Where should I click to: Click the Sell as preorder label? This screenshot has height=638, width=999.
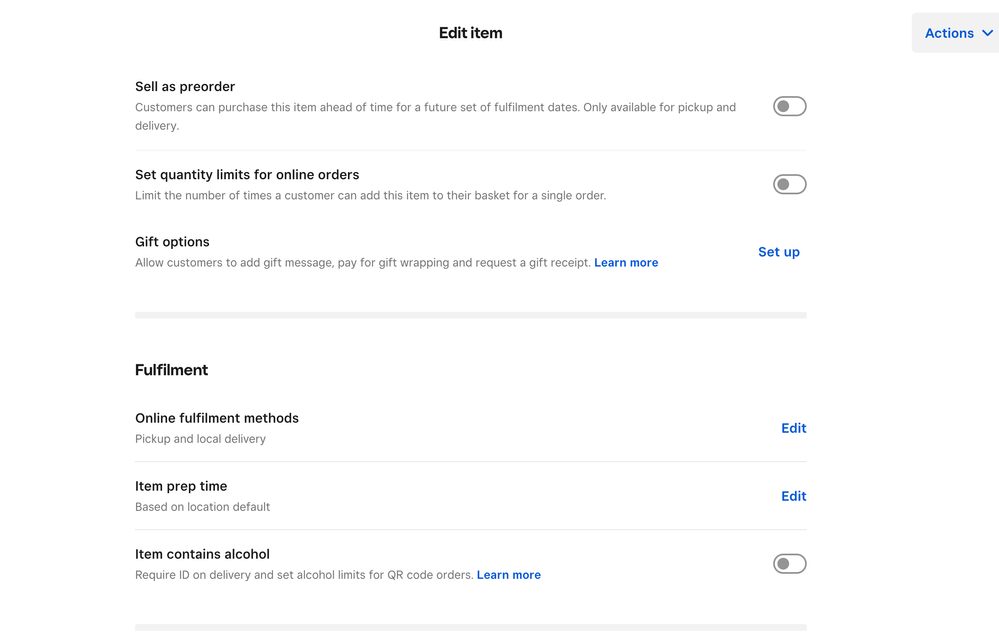pyautogui.click(x=185, y=87)
